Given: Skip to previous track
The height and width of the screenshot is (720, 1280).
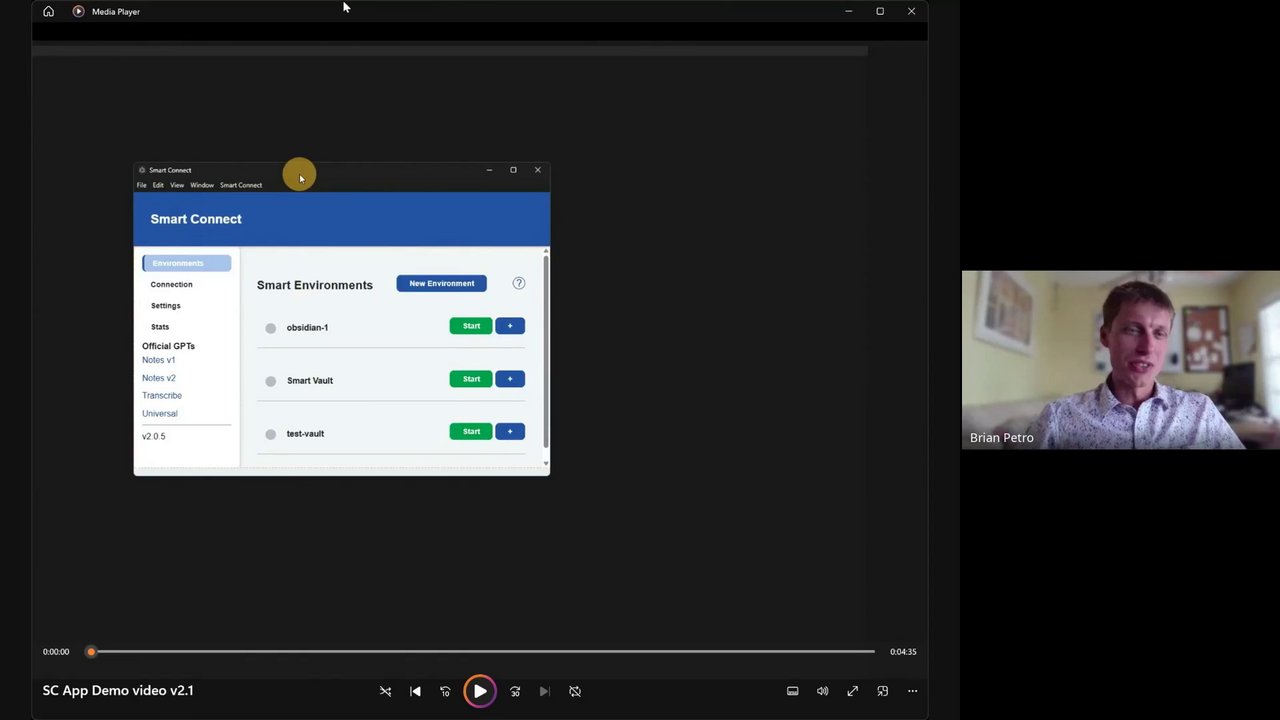Looking at the screenshot, I should [415, 691].
